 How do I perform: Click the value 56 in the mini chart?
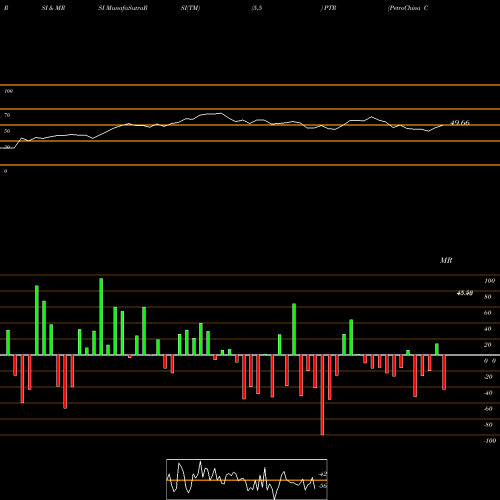pyautogui.click(x=323, y=486)
